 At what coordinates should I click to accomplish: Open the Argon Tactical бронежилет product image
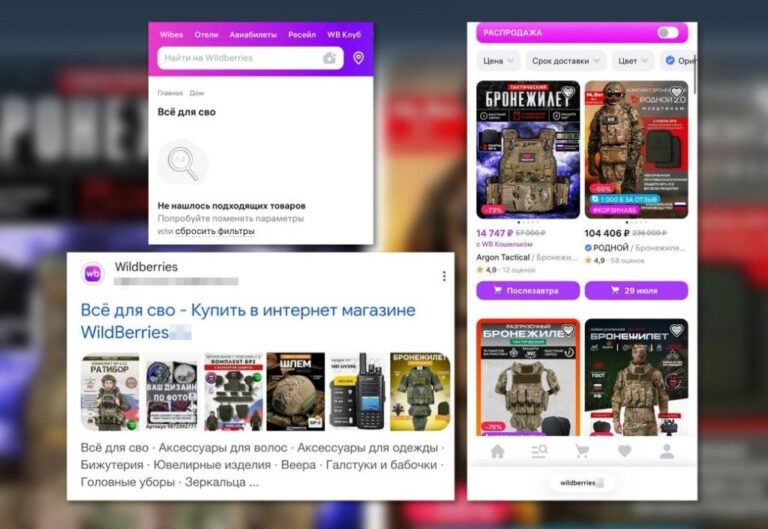point(528,150)
